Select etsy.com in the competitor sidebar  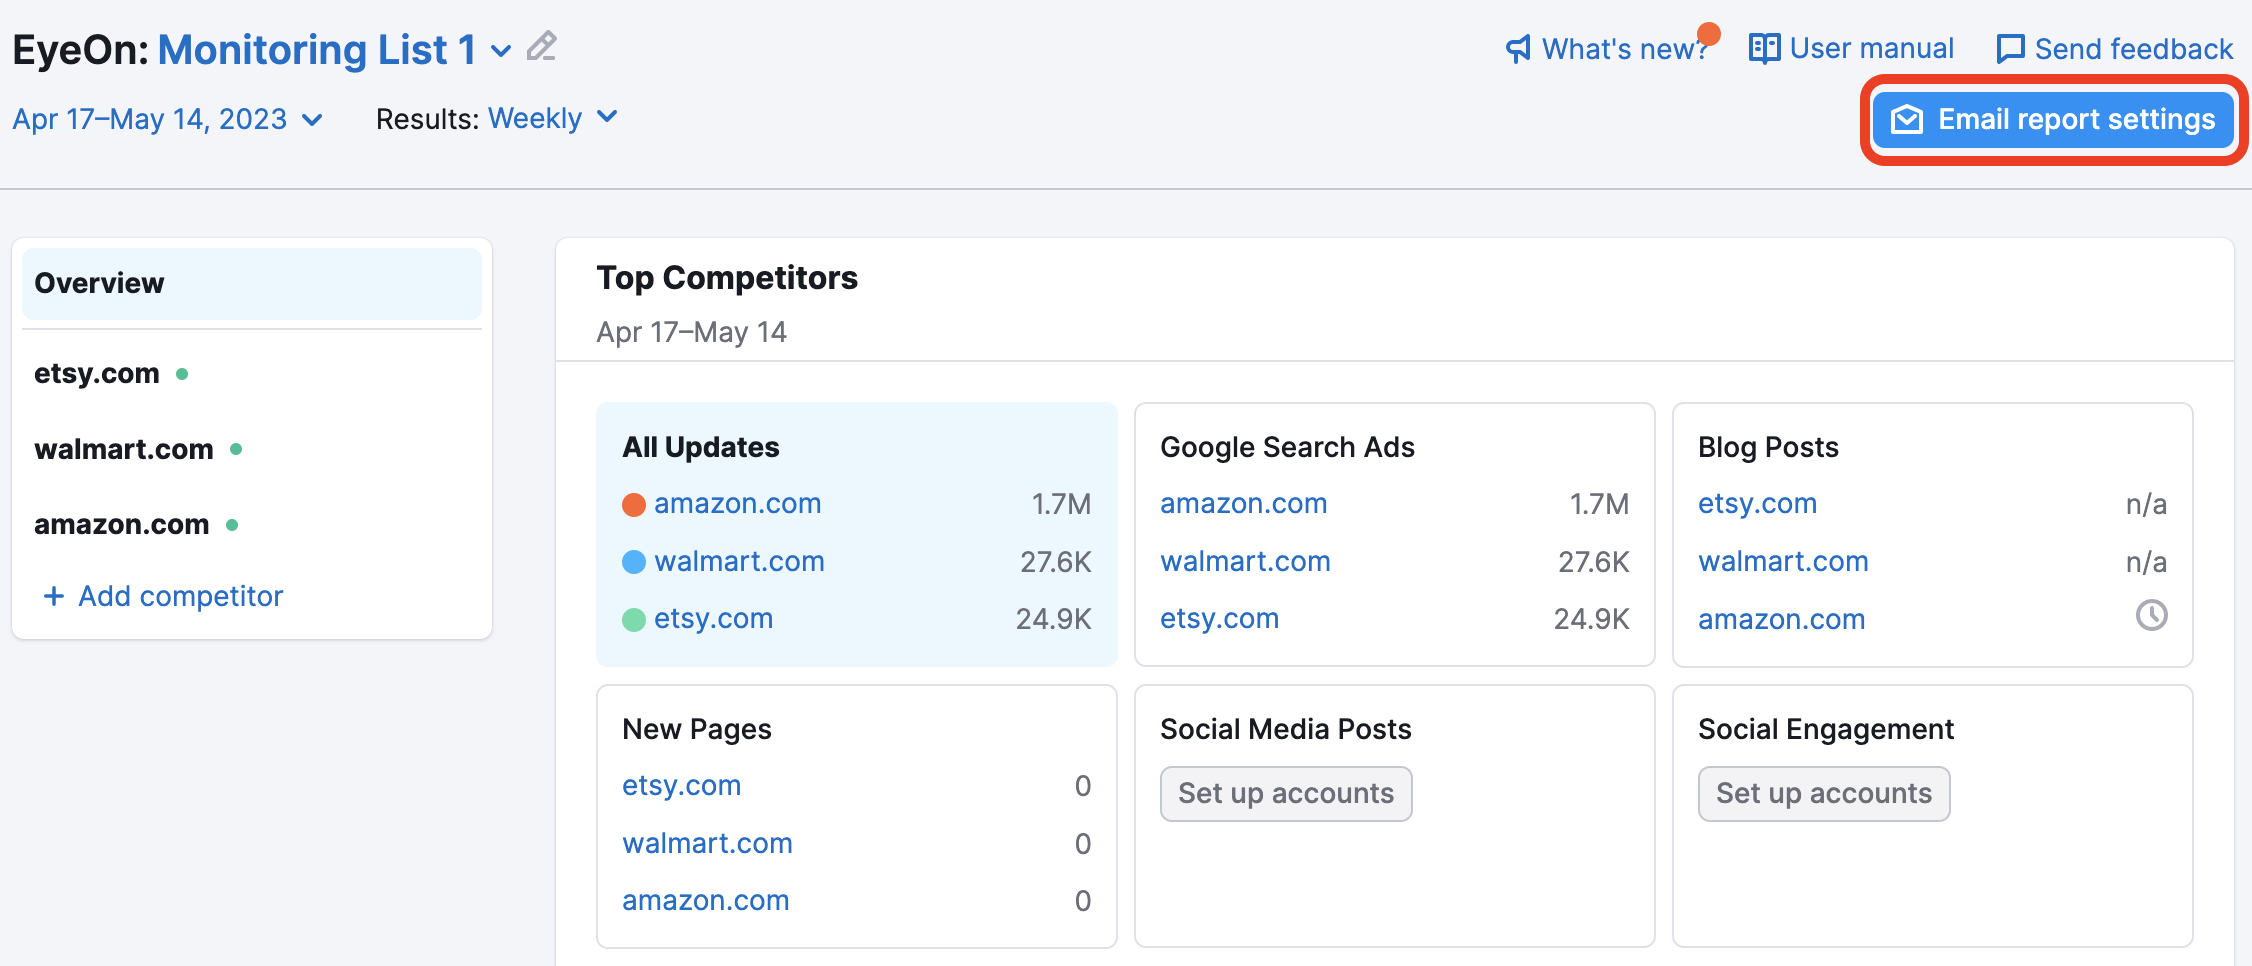pyautogui.click(x=96, y=372)
